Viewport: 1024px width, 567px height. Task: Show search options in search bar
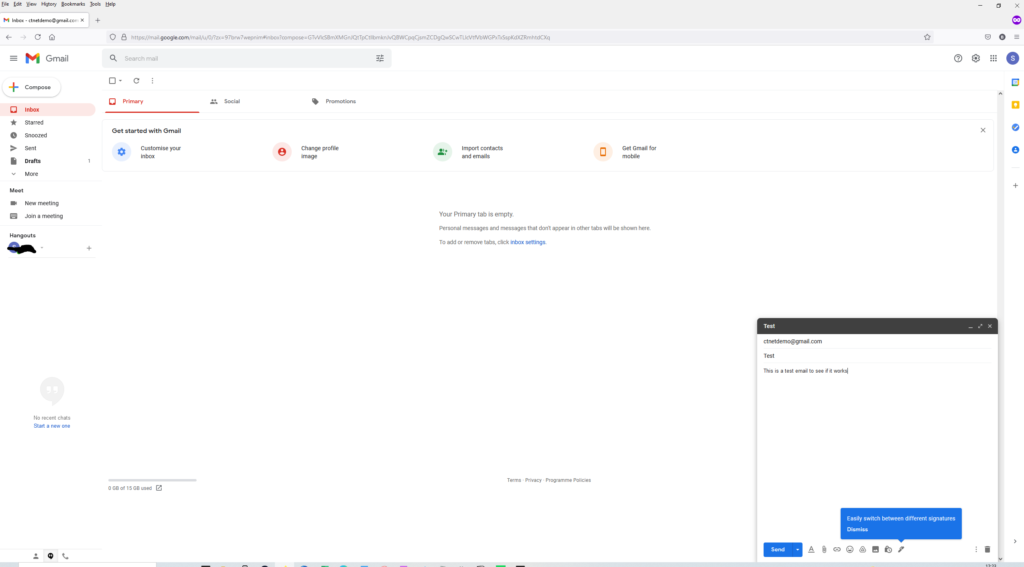pos(380,58)
